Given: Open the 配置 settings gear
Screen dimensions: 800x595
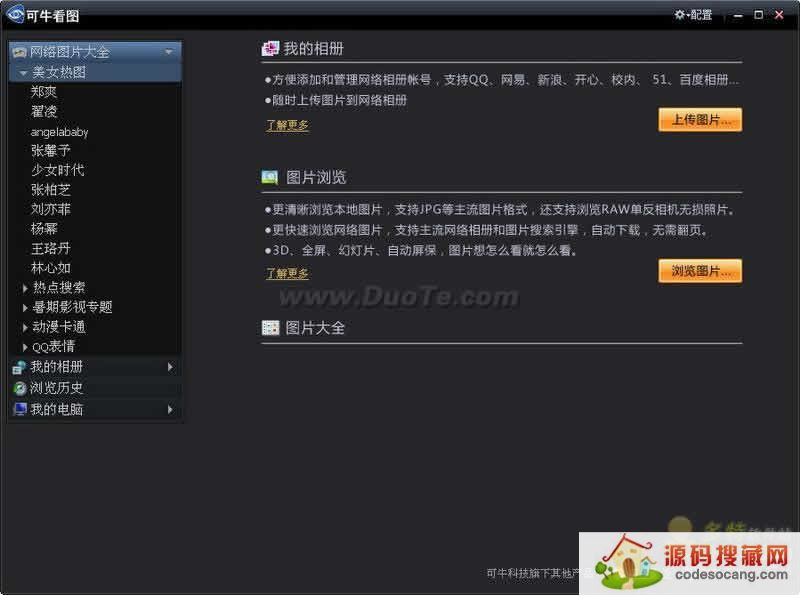Looking at the screenshot, I should (x=680, y=15).
